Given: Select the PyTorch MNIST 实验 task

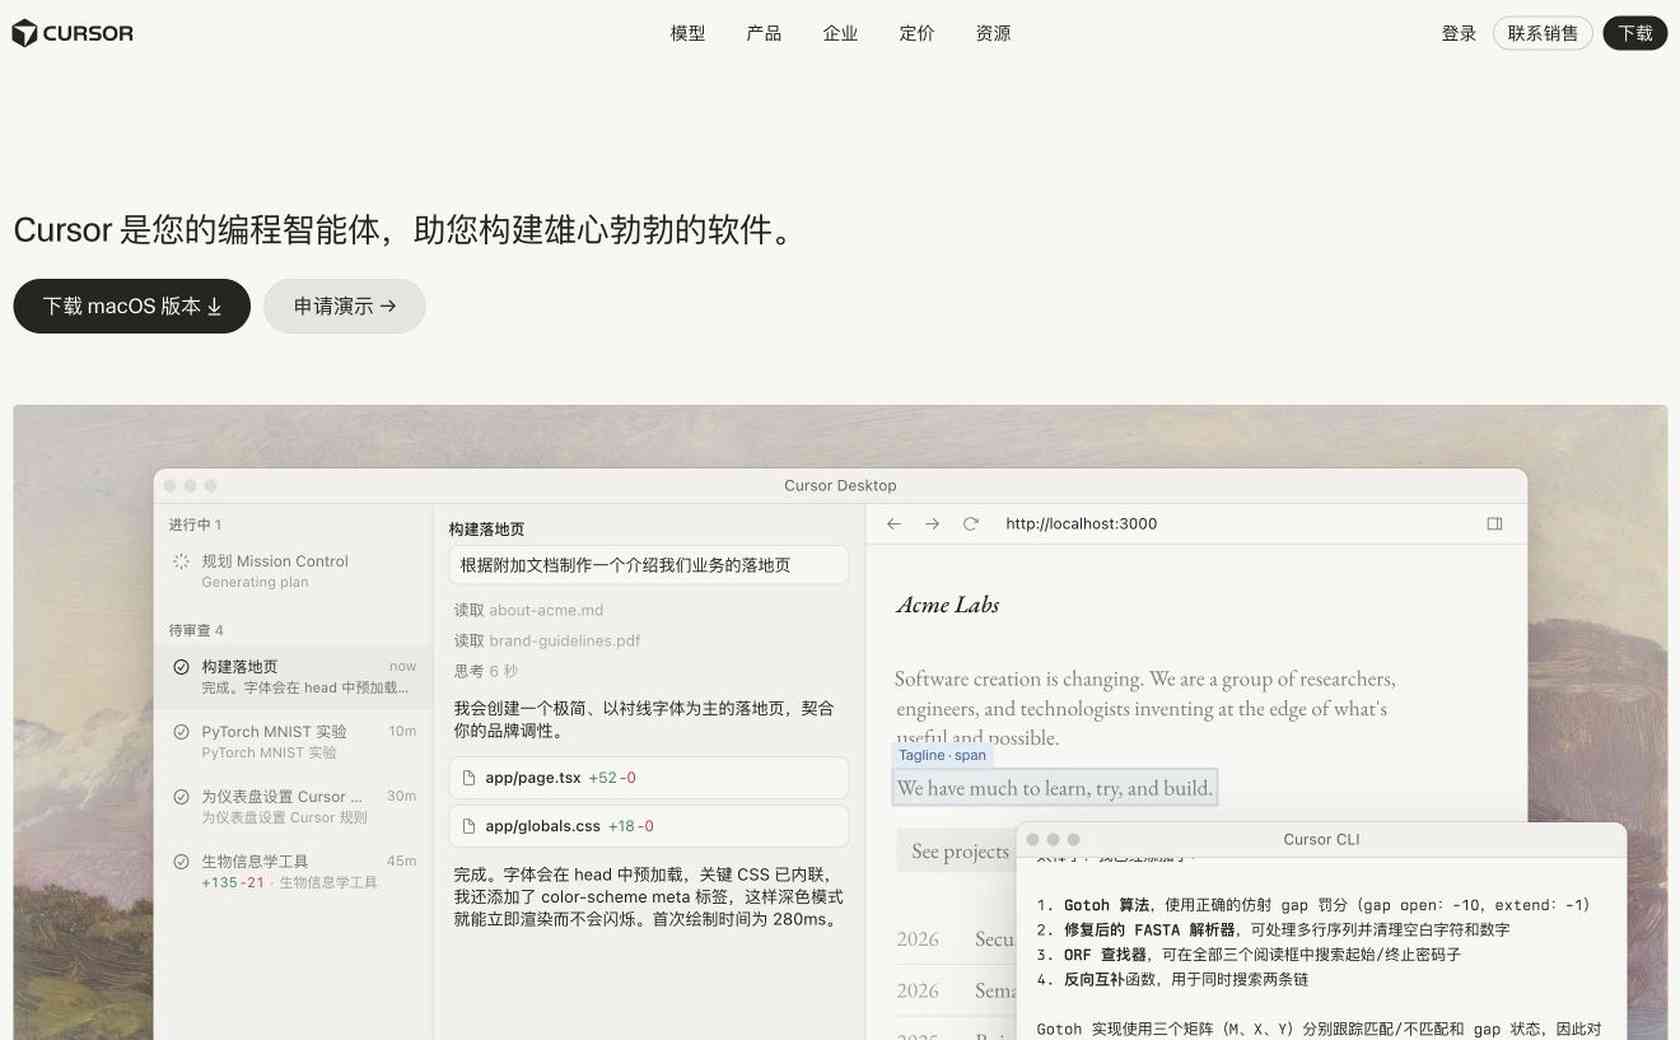Looking at the screenshot, I should tap(294, 742).
